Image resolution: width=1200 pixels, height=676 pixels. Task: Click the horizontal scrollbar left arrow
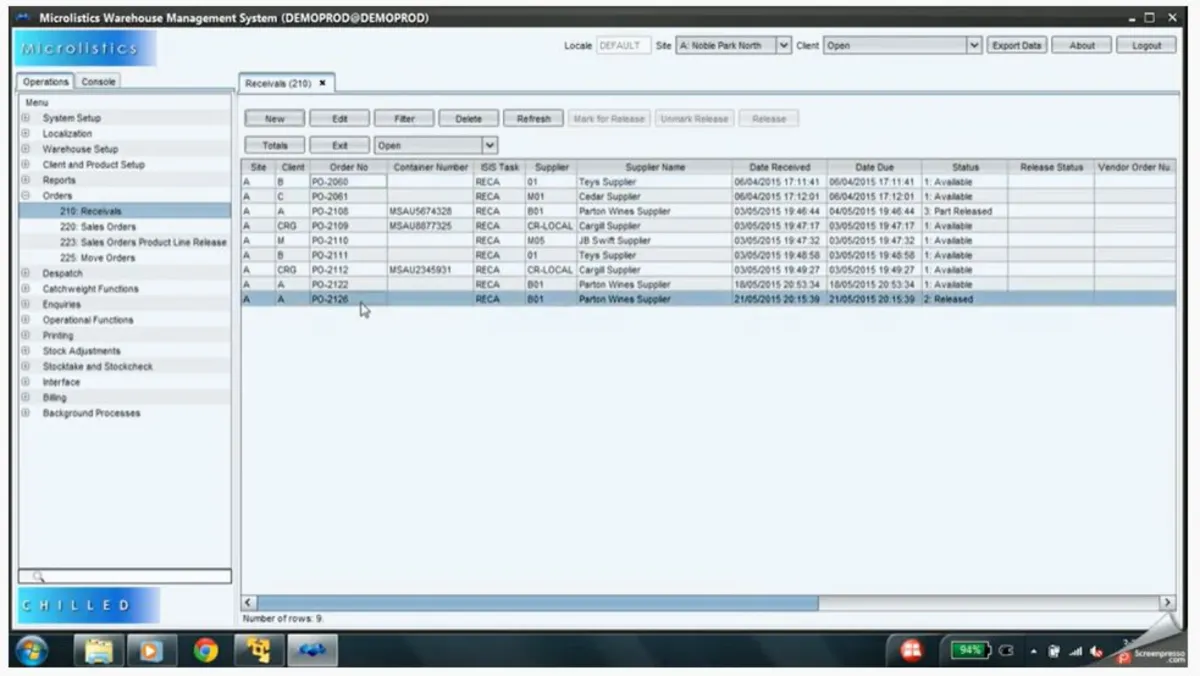[x=249, y=603]
